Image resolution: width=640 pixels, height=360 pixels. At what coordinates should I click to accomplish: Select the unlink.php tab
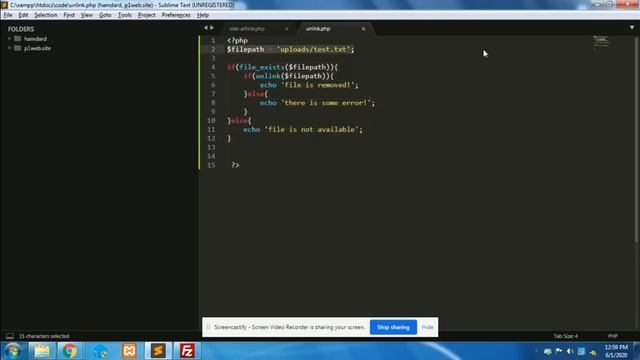[318, 29]
